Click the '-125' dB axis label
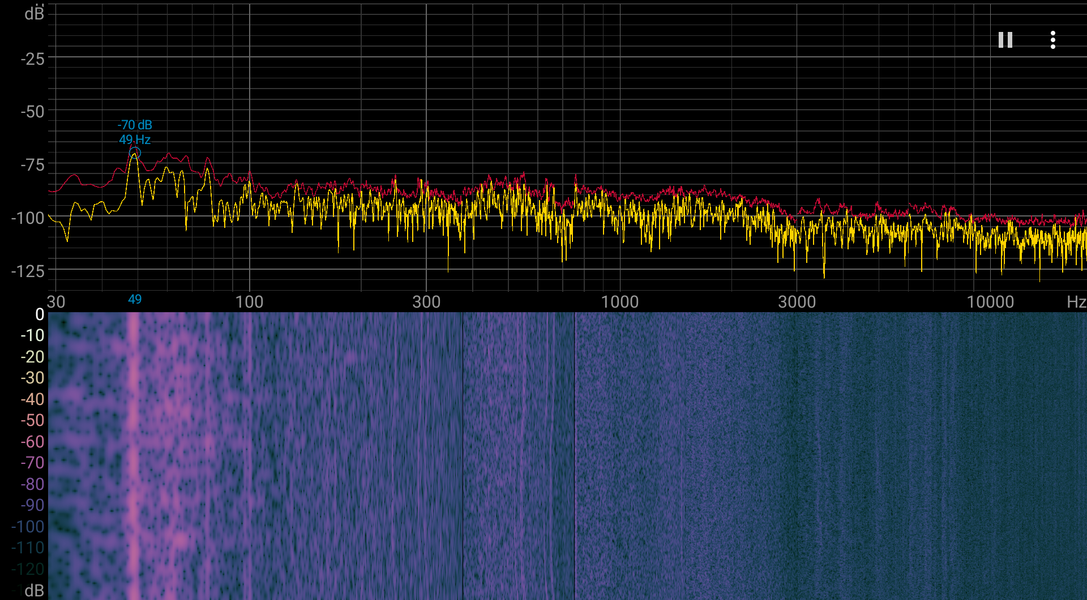Image resolution: width=1087 pixels, height=600 pixels. (28, 271)
